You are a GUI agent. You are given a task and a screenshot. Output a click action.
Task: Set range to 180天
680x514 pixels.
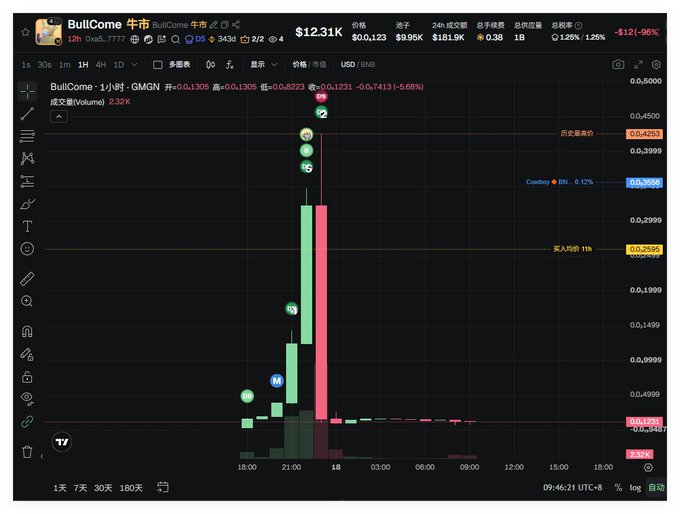click(131, 488)
